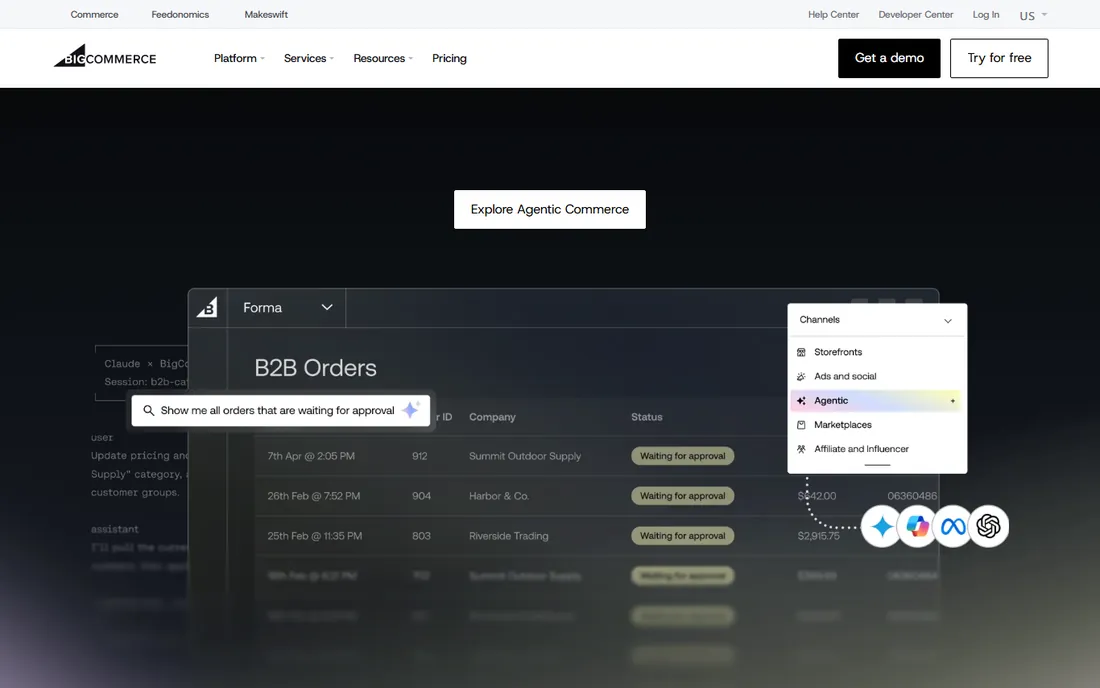Click the sparkle icon in search box
Viewport: 1100px width, 688px height.
[411, 410]
